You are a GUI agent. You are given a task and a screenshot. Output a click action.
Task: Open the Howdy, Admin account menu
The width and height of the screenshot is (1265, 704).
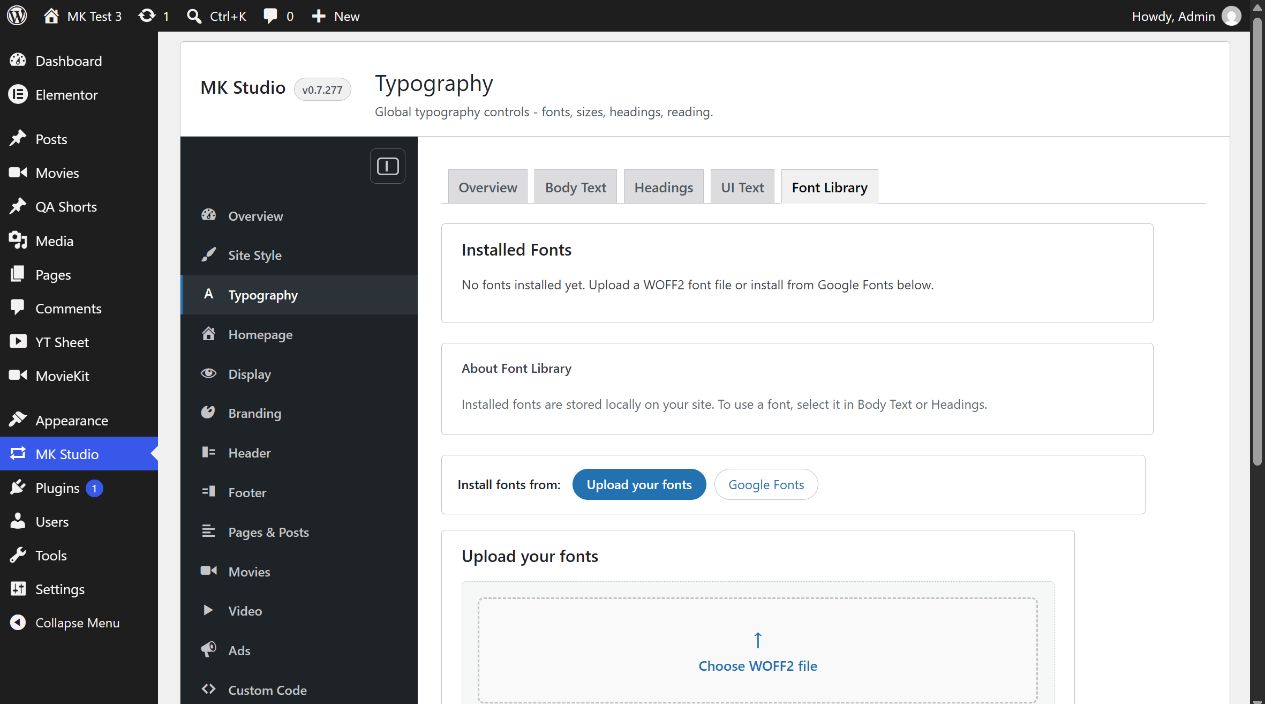[1186, 16]
